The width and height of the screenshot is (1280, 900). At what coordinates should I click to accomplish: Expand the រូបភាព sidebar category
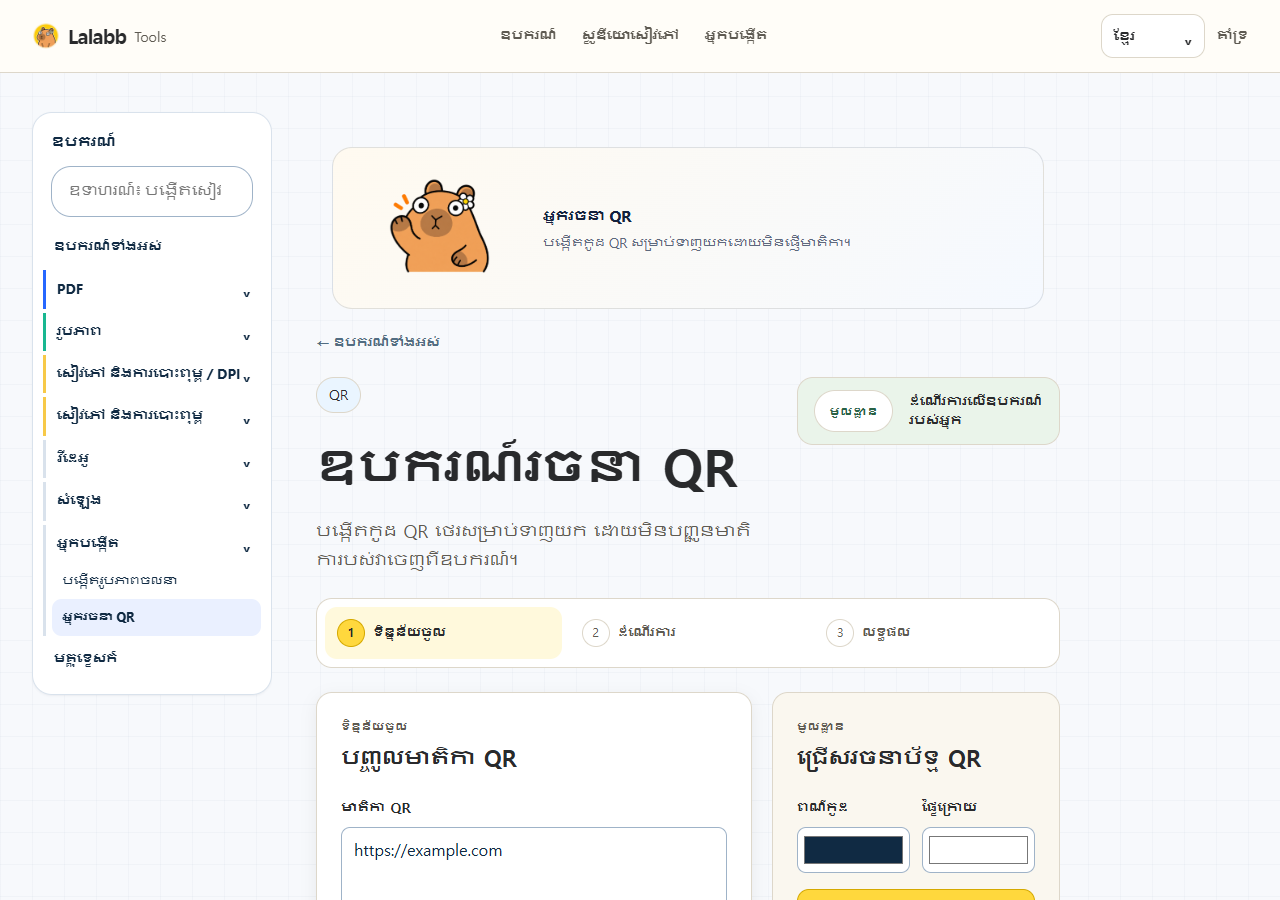[x=152, y=331]
